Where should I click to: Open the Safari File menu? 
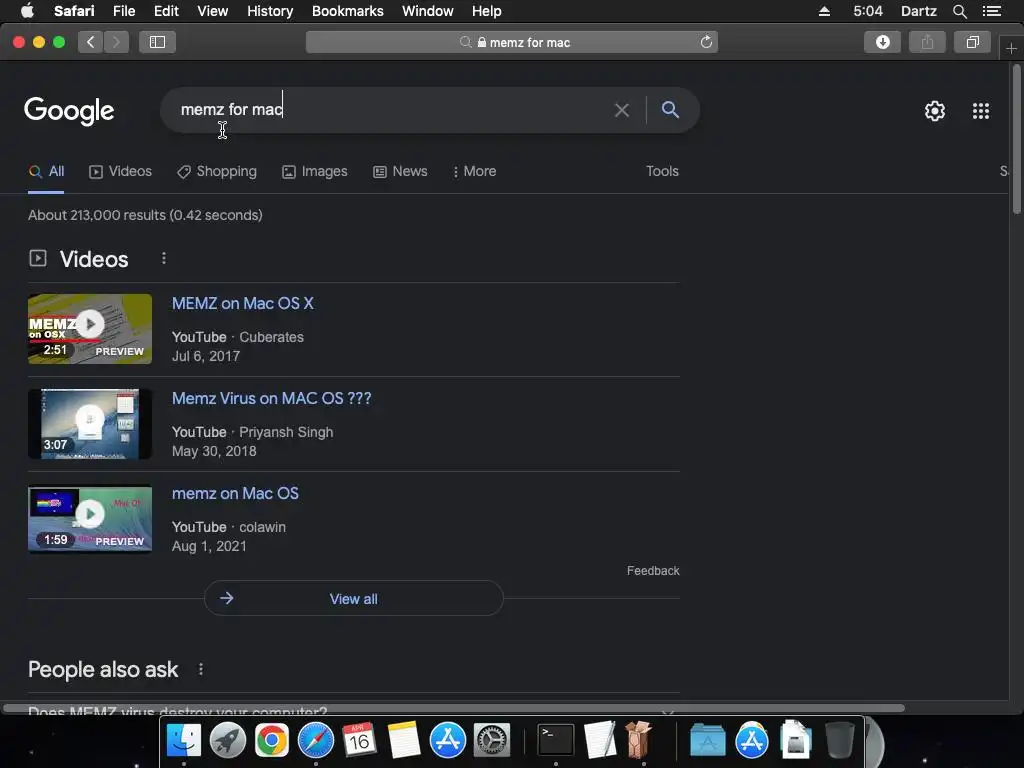pyautogui.click(x=123, y=11)
